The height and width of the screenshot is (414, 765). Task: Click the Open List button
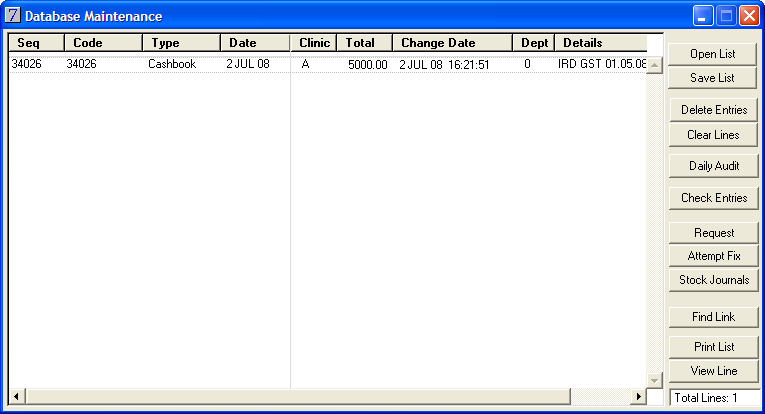[712, 54]
